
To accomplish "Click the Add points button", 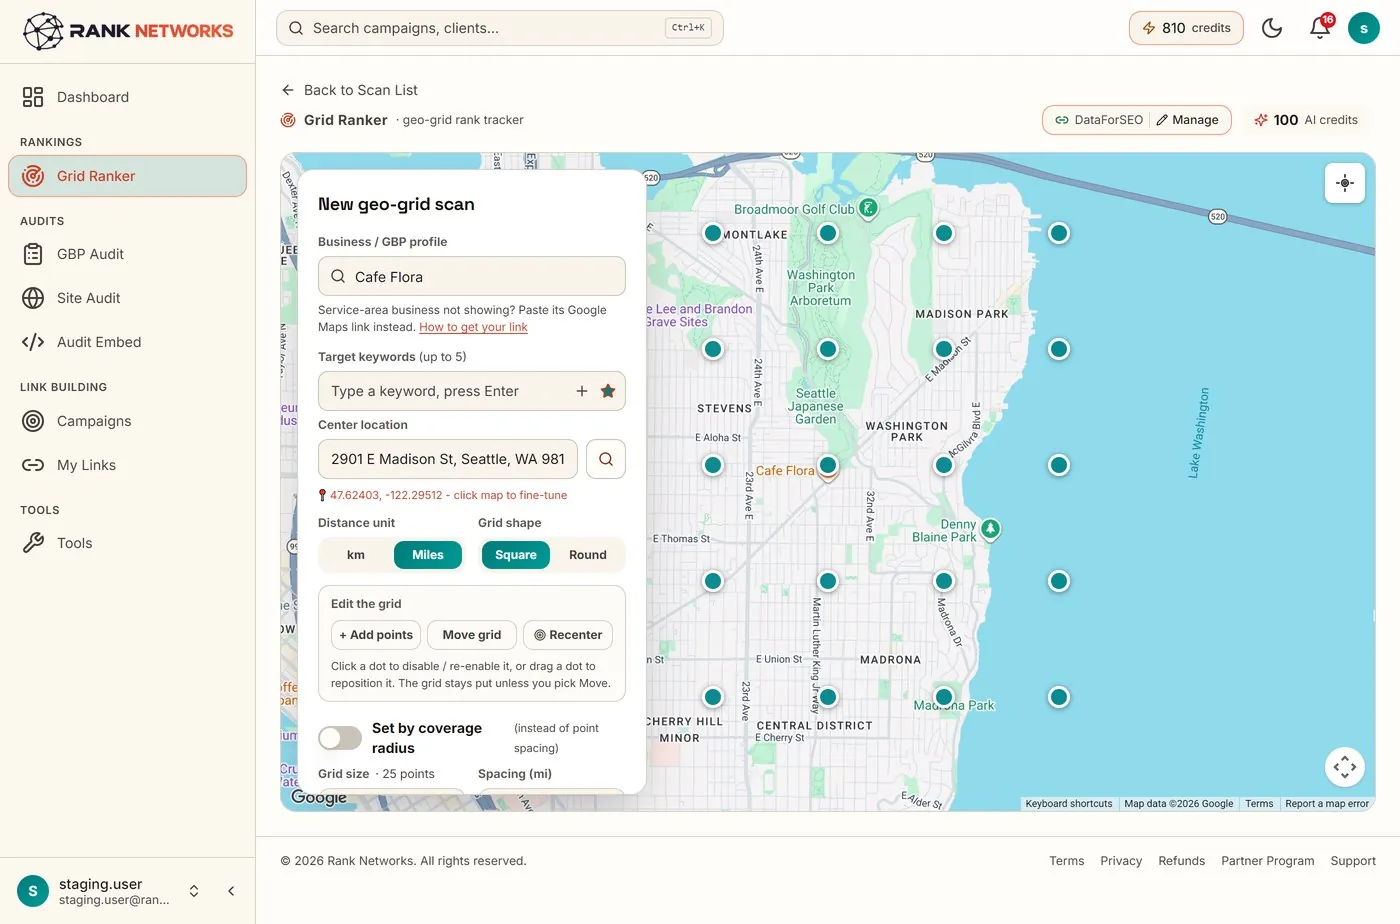I will click(x=376, y=635).
